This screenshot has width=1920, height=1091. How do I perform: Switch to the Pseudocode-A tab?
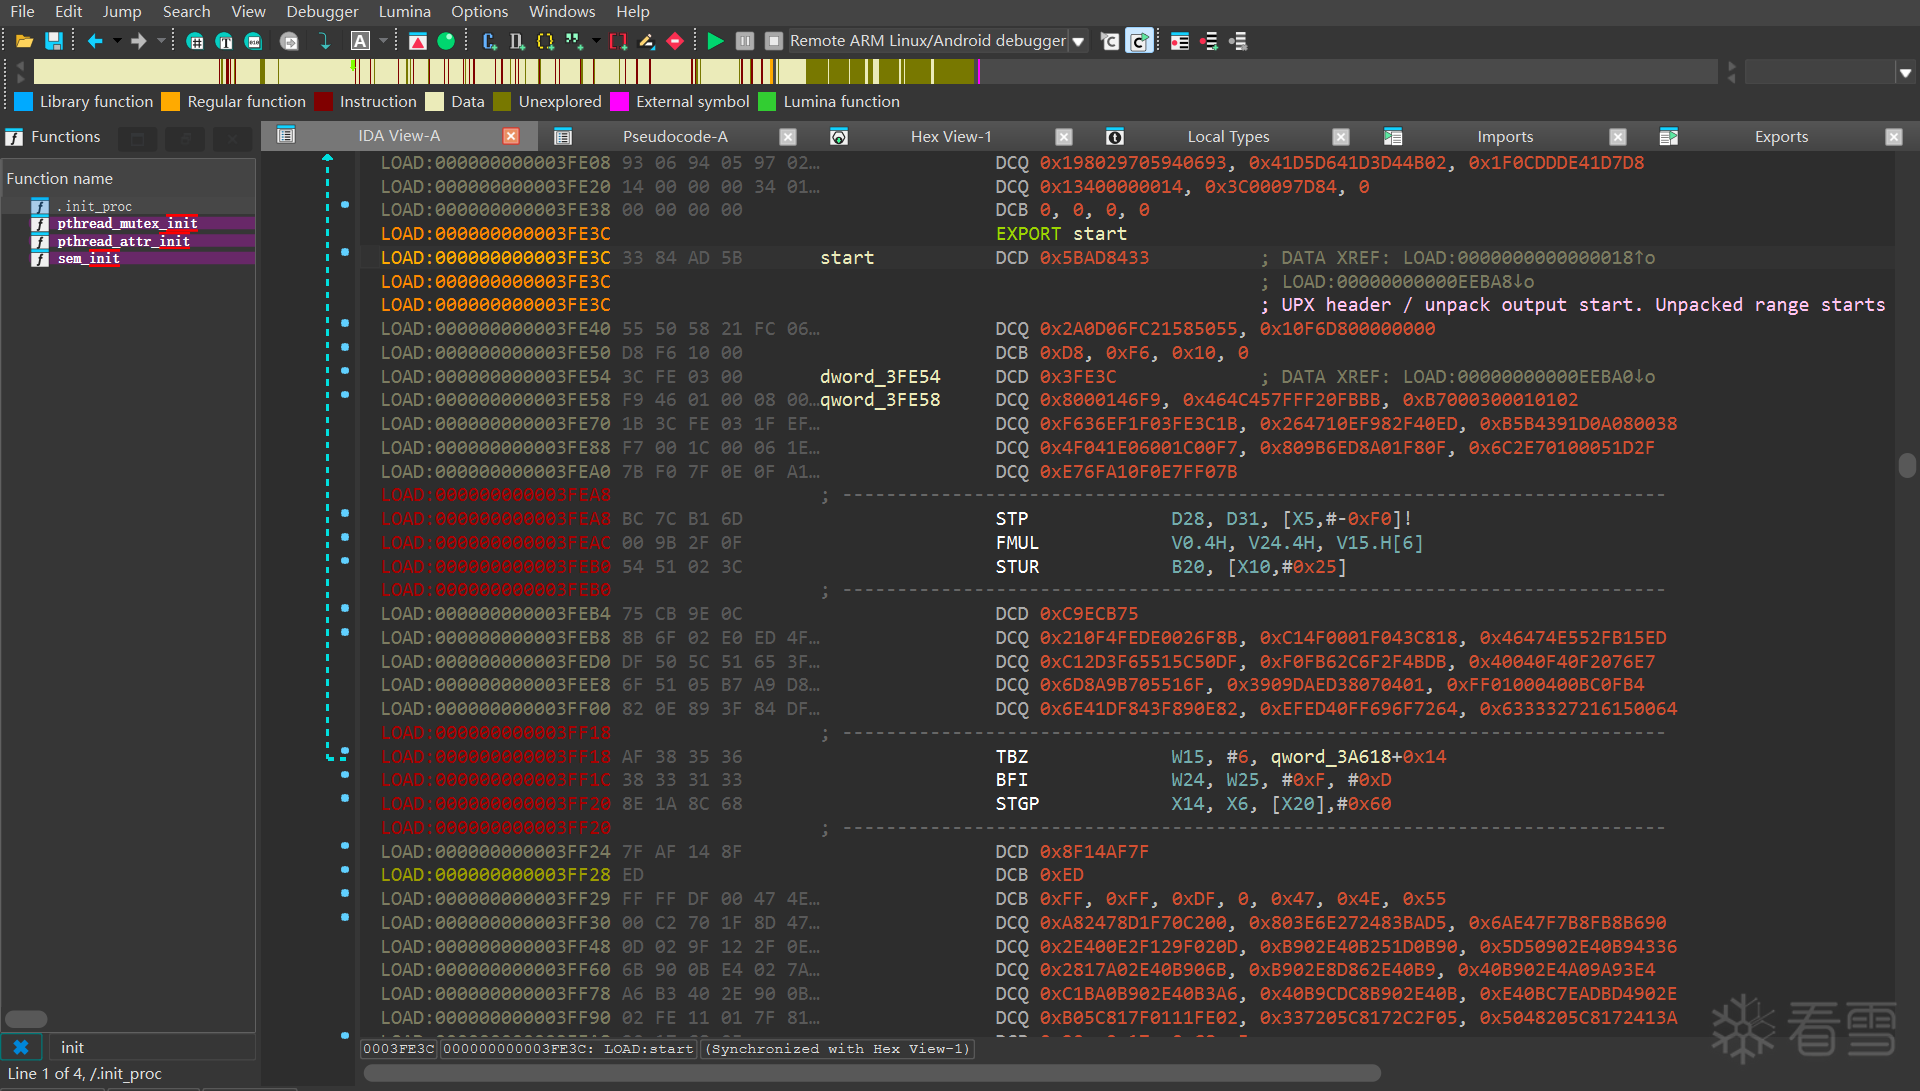point(675,137)
